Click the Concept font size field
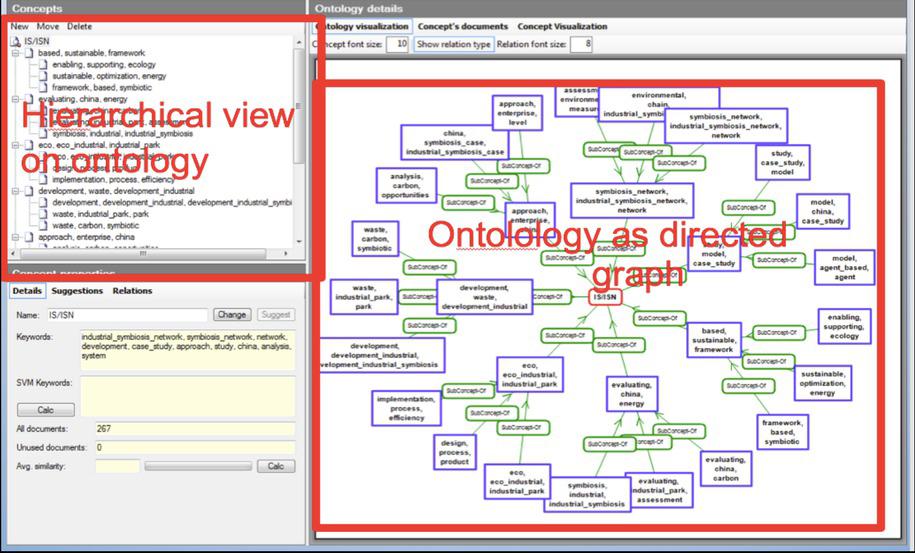This screenshot has height=553, width=915. pyautogui.click(x=397, y=45)
